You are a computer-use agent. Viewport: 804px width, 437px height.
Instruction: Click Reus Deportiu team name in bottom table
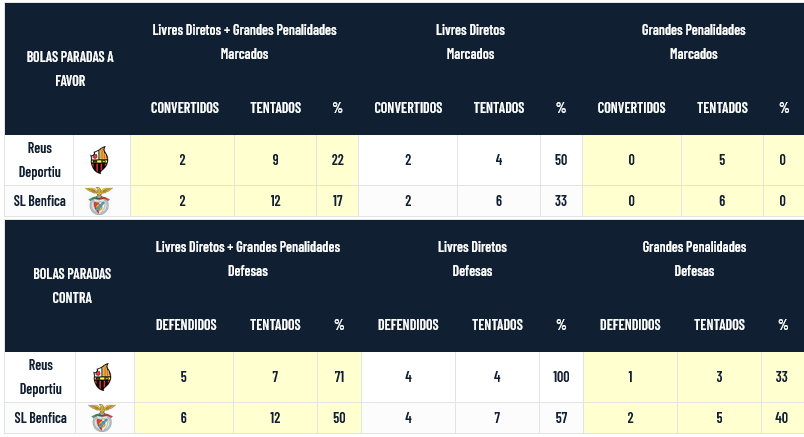(41, 377)
